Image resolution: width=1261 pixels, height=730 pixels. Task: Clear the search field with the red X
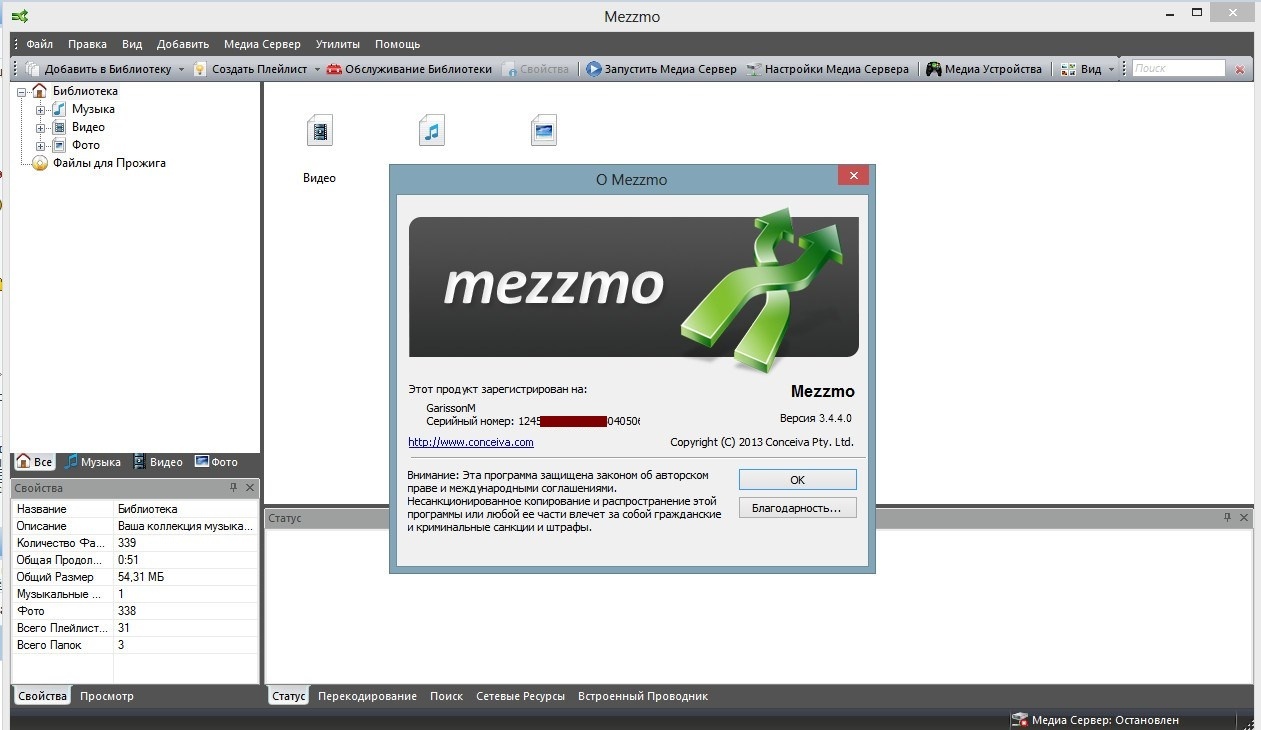tap(1240, 69)
